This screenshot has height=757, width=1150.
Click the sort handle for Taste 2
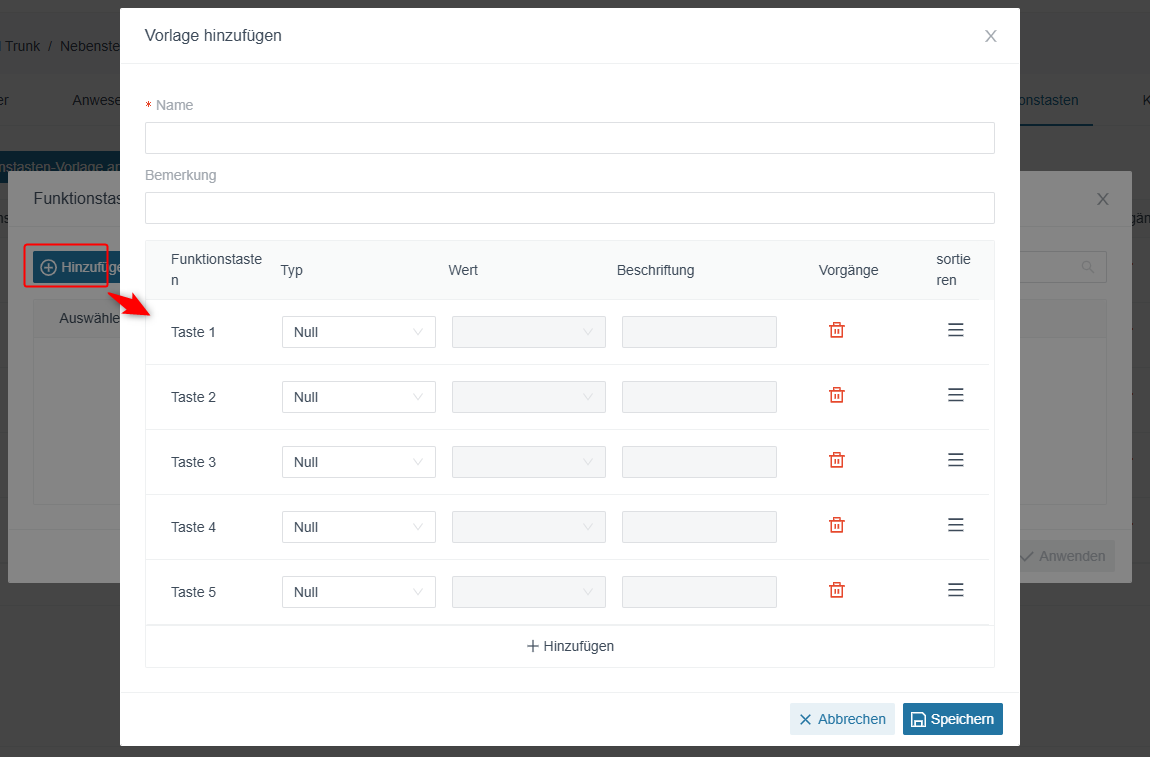pyautogui.click(x=955, y=395)
